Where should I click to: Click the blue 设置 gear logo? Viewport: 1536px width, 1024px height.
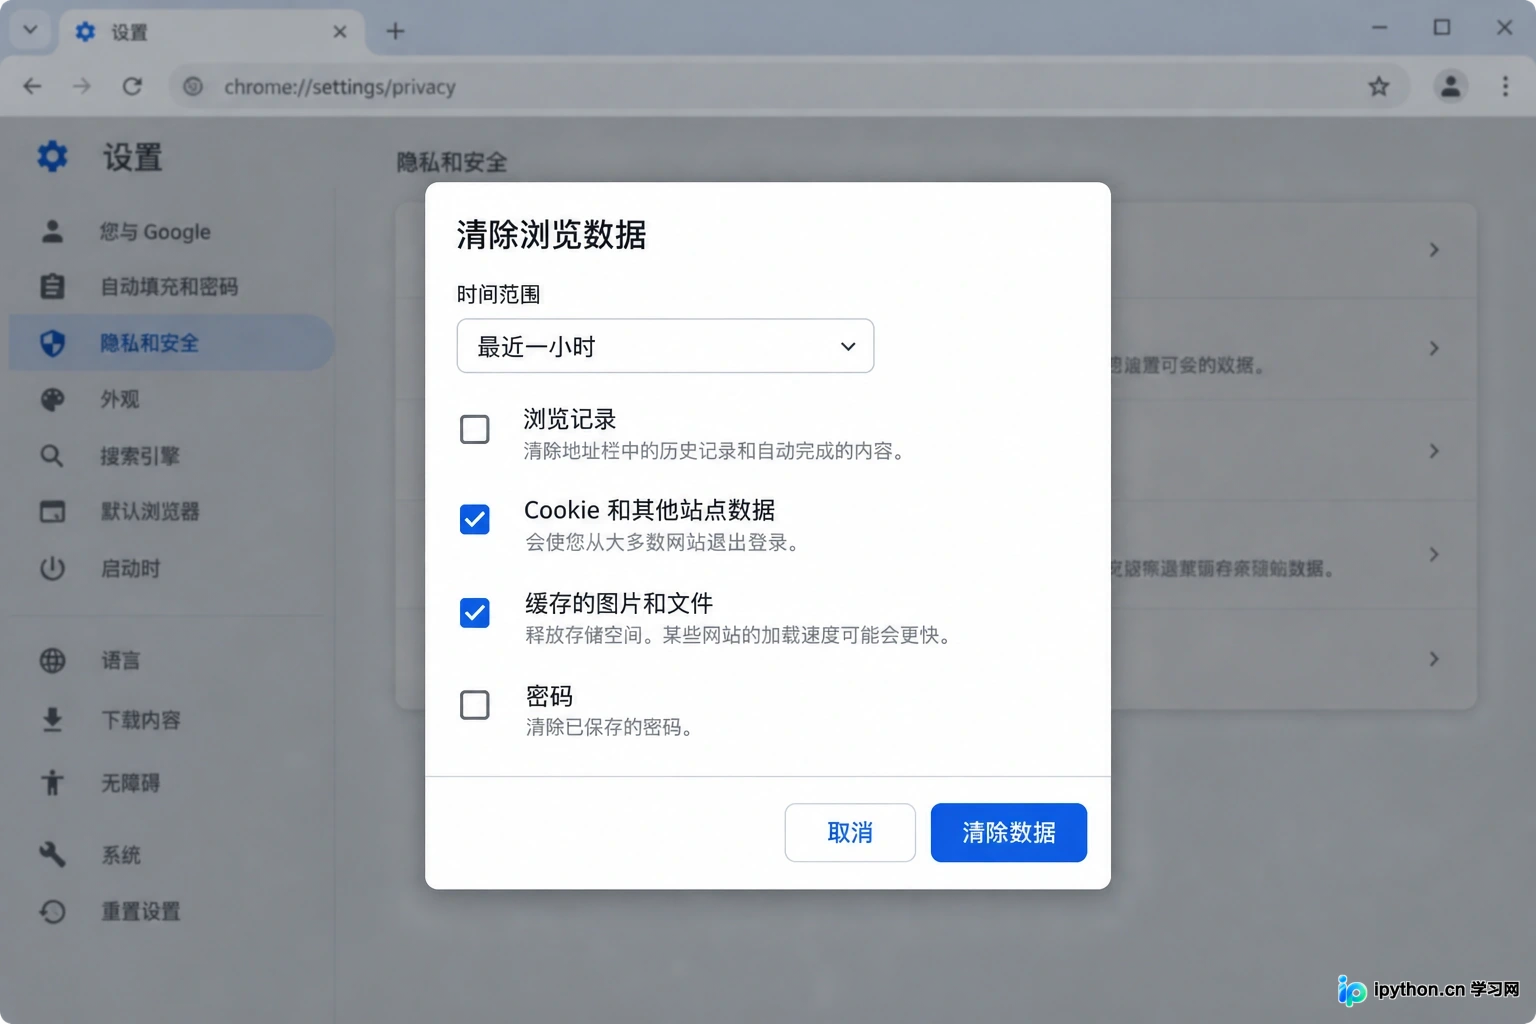[x=52, y=156]
